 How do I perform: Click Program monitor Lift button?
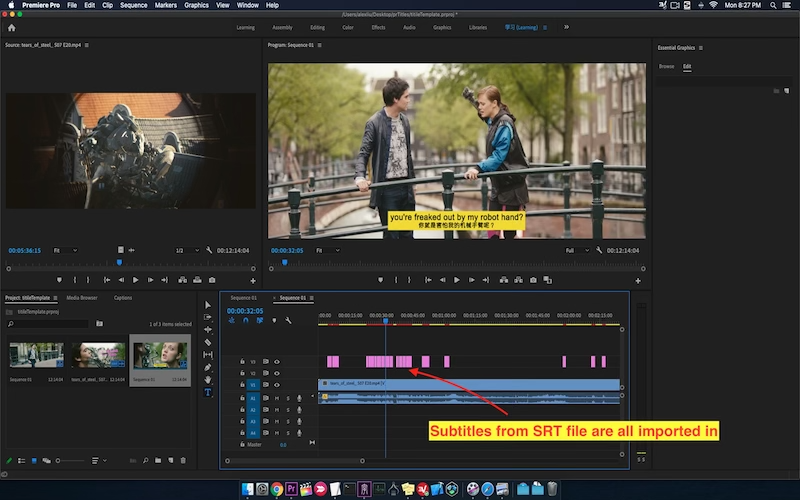[x=504, y=280]
